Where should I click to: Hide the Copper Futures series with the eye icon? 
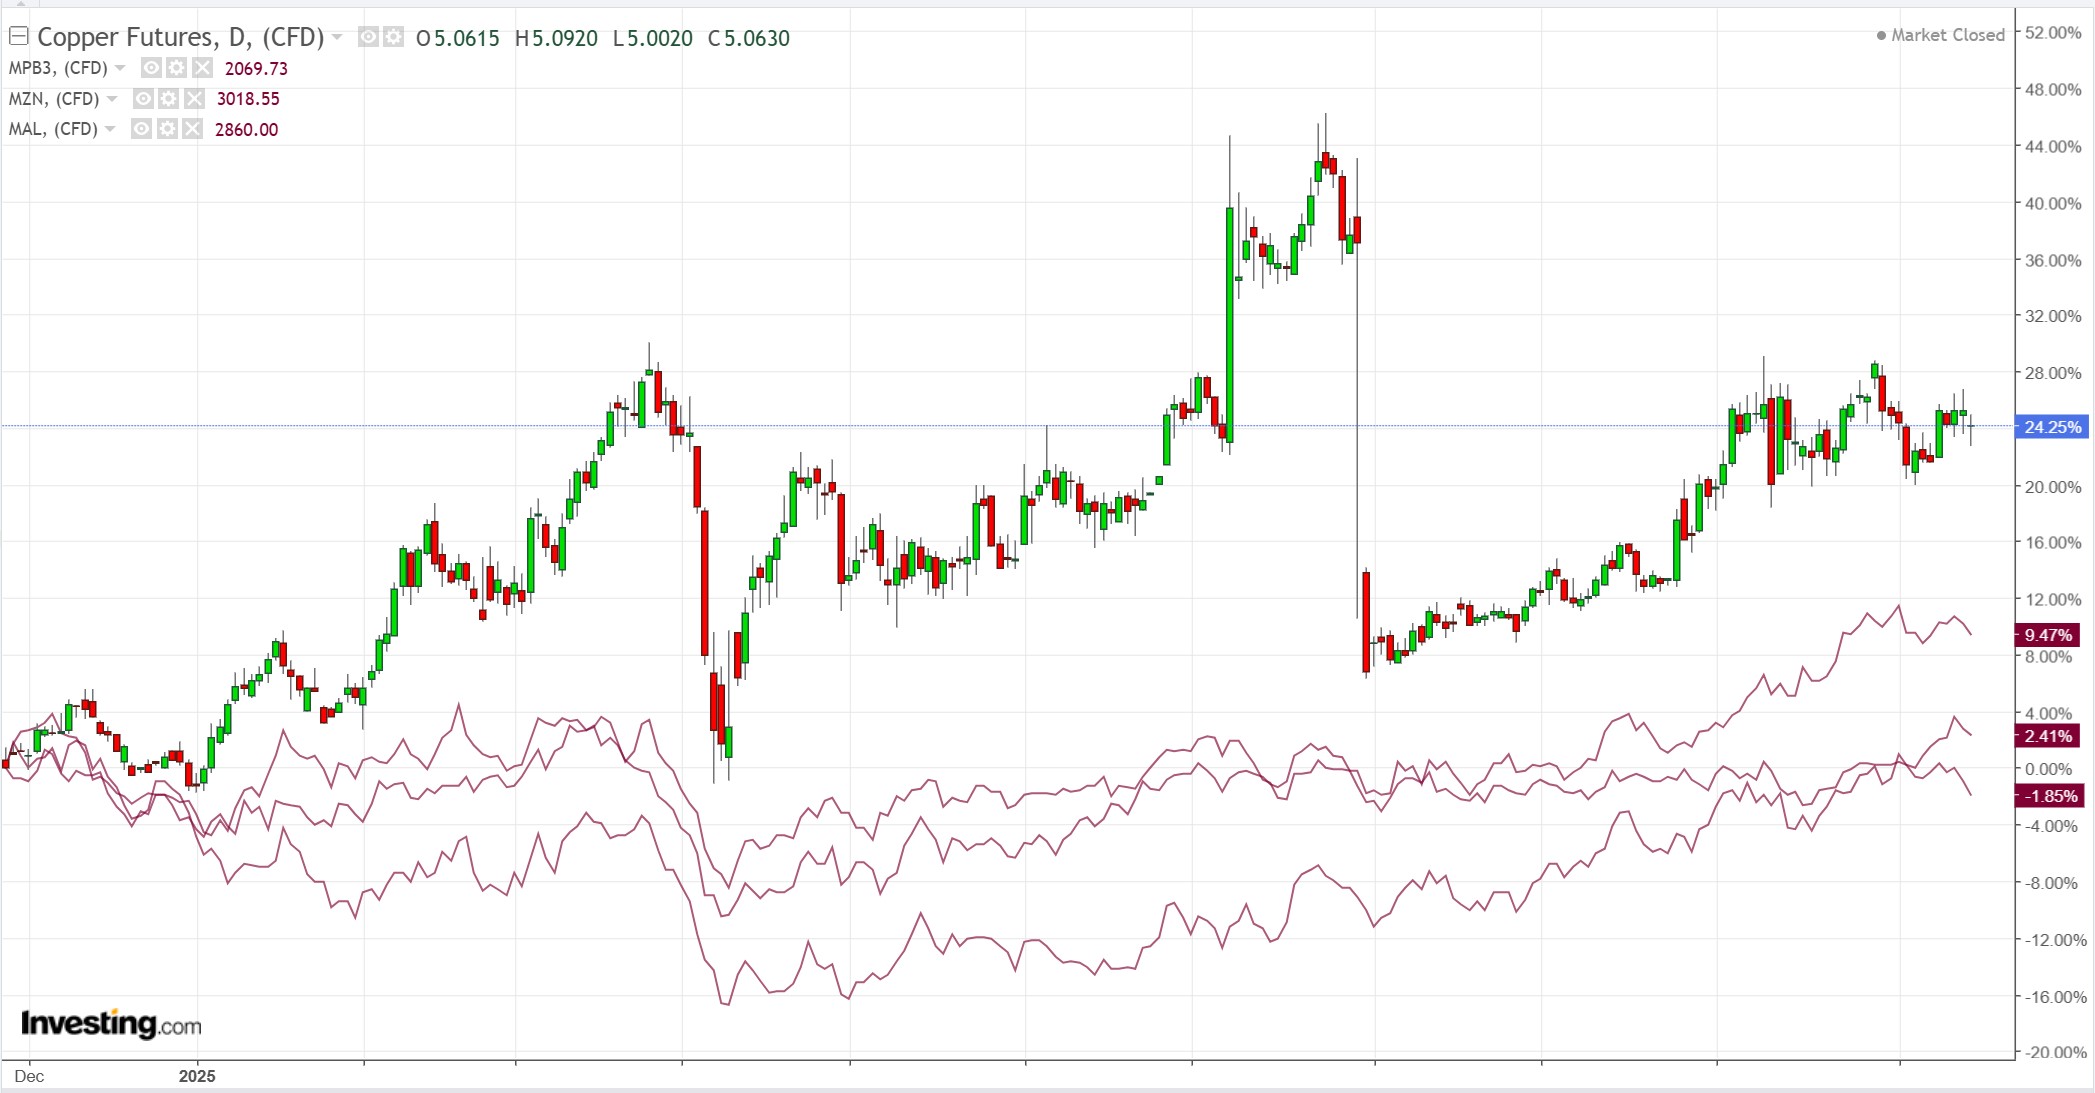click(x=369, y=38)
